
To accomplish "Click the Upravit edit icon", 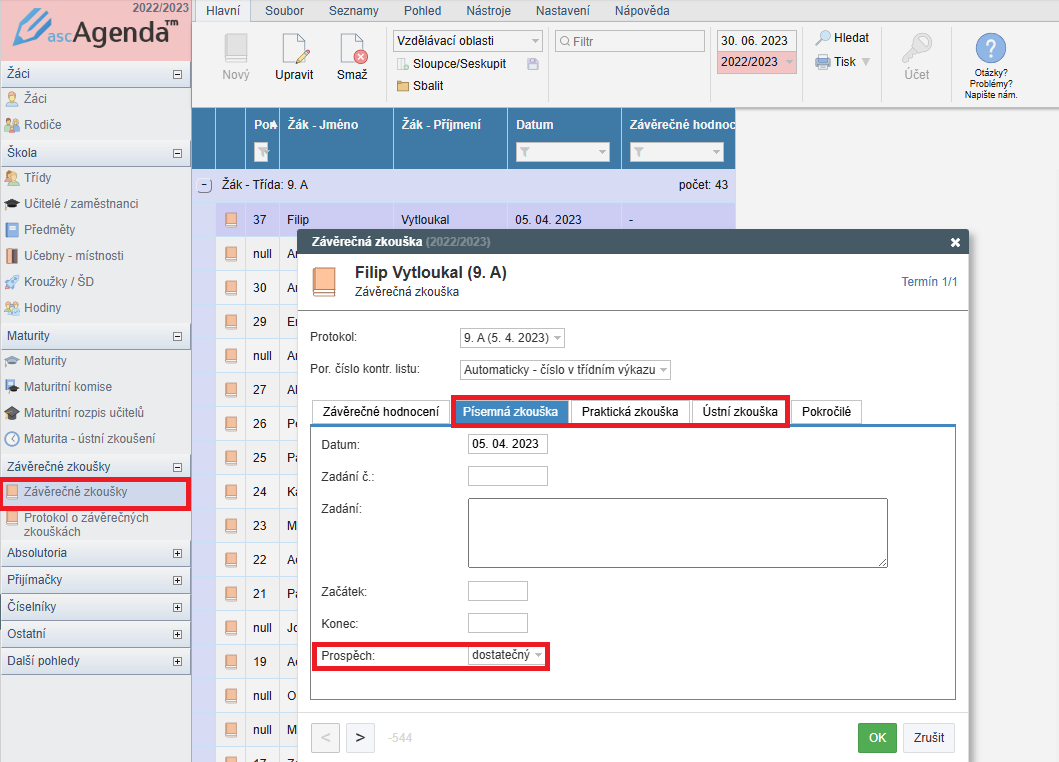I will point(294,50).
